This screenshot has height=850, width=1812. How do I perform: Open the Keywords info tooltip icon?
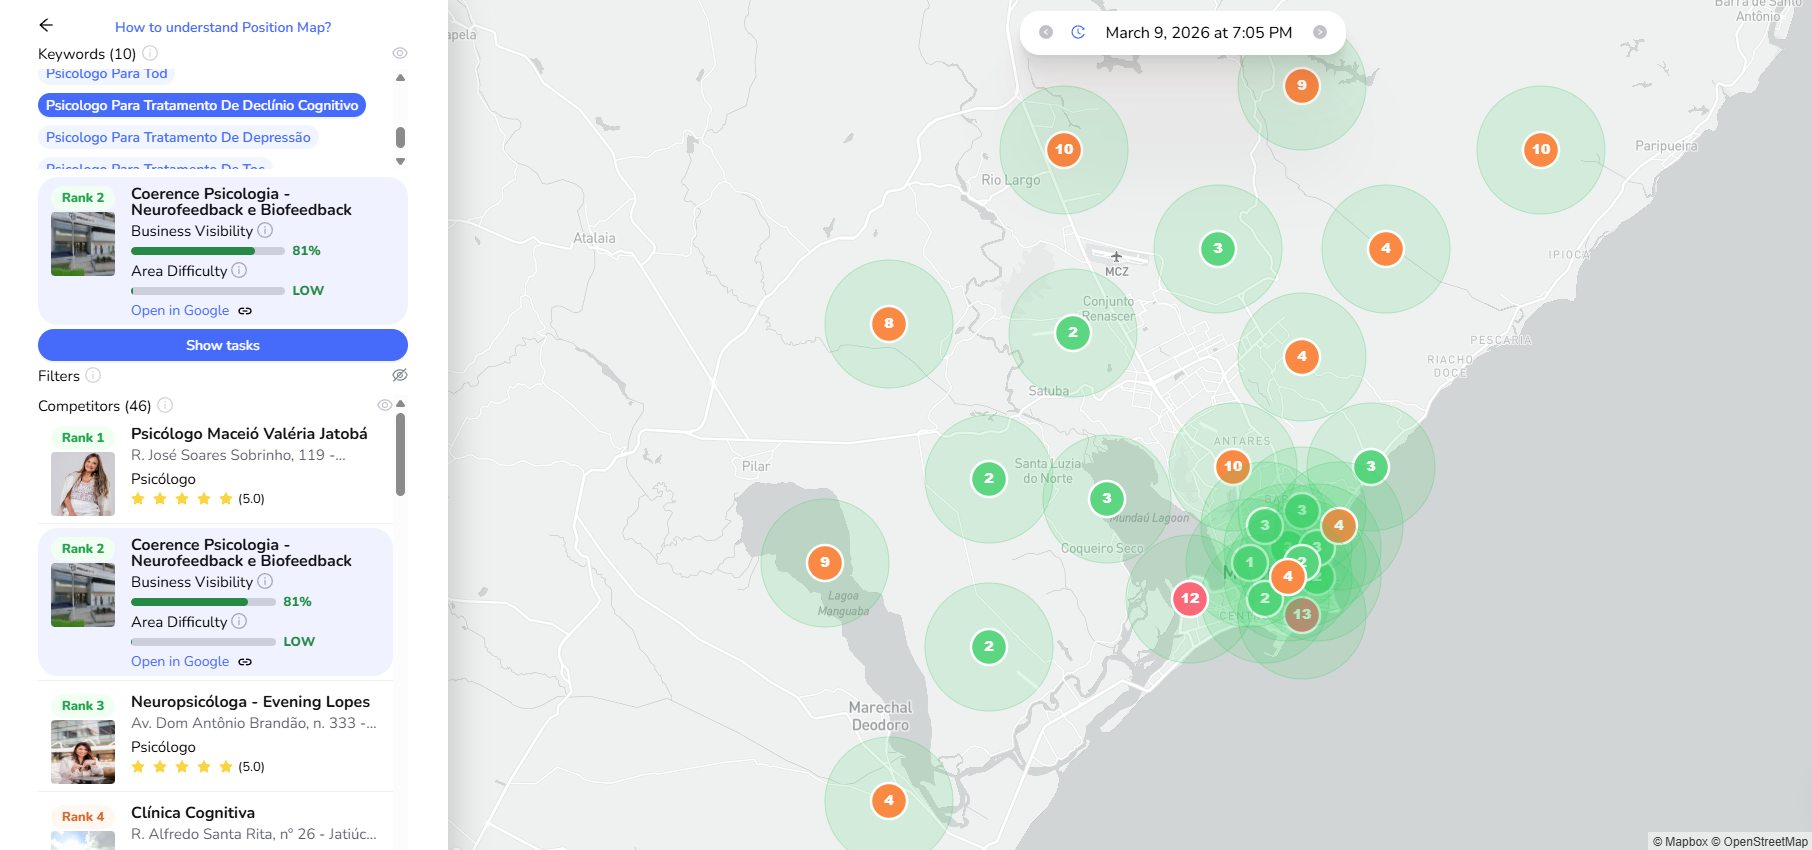150,53
